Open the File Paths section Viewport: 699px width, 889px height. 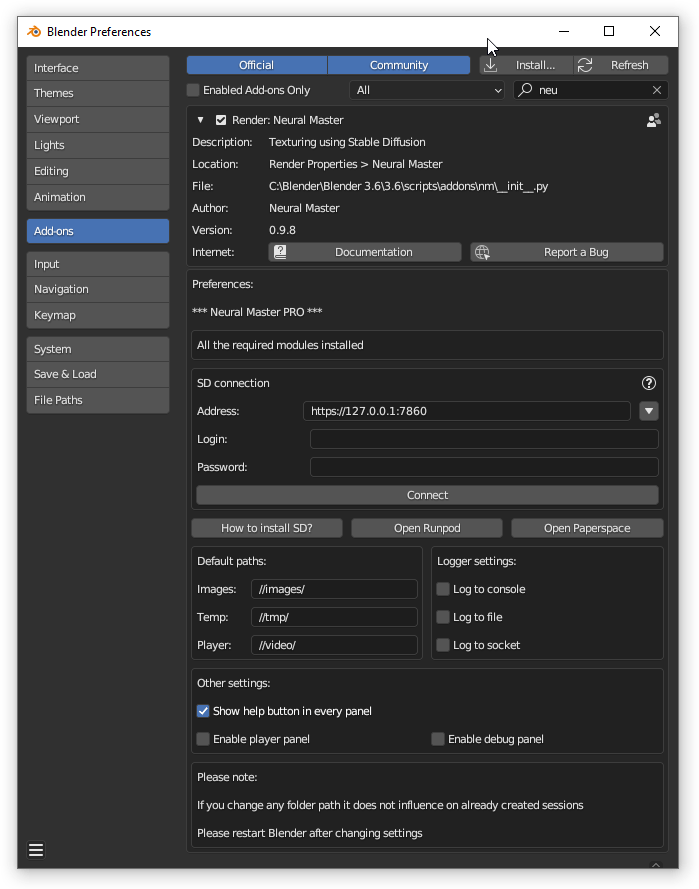(x=98, y=400)
